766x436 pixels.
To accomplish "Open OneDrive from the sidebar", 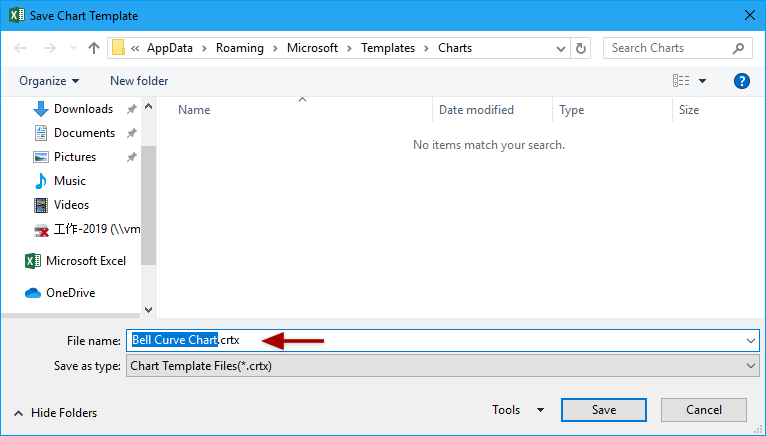I will pyautogui.click(x=70, y=293).
